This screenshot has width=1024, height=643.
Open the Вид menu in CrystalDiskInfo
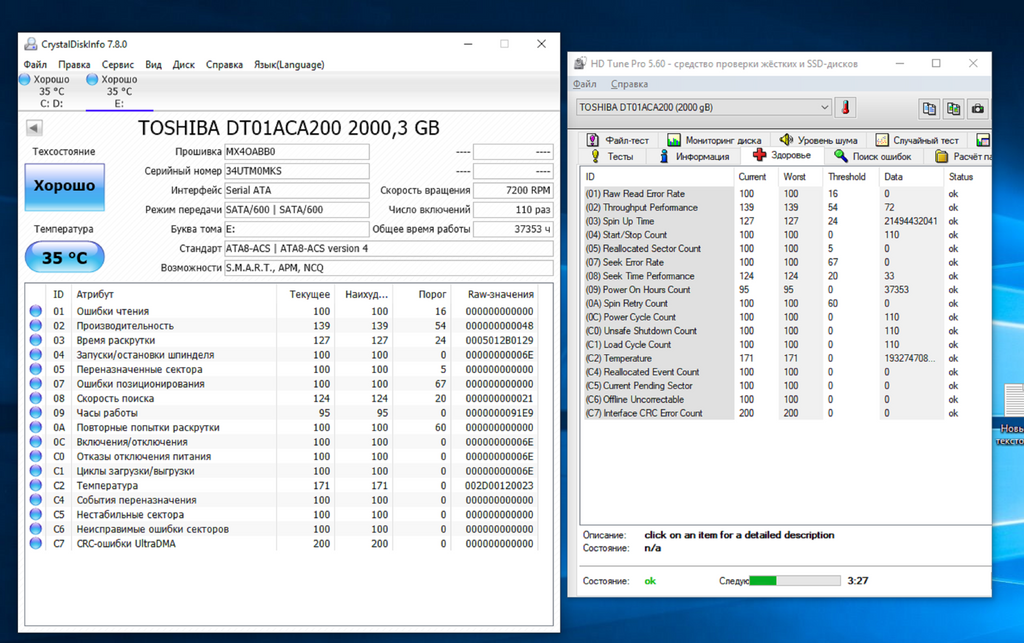[153, 65]
